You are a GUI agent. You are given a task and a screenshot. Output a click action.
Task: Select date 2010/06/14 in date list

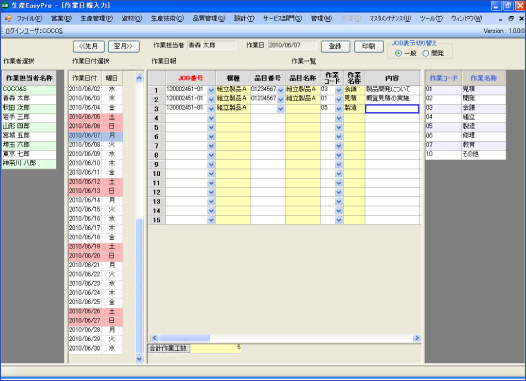tap(95, 200)
